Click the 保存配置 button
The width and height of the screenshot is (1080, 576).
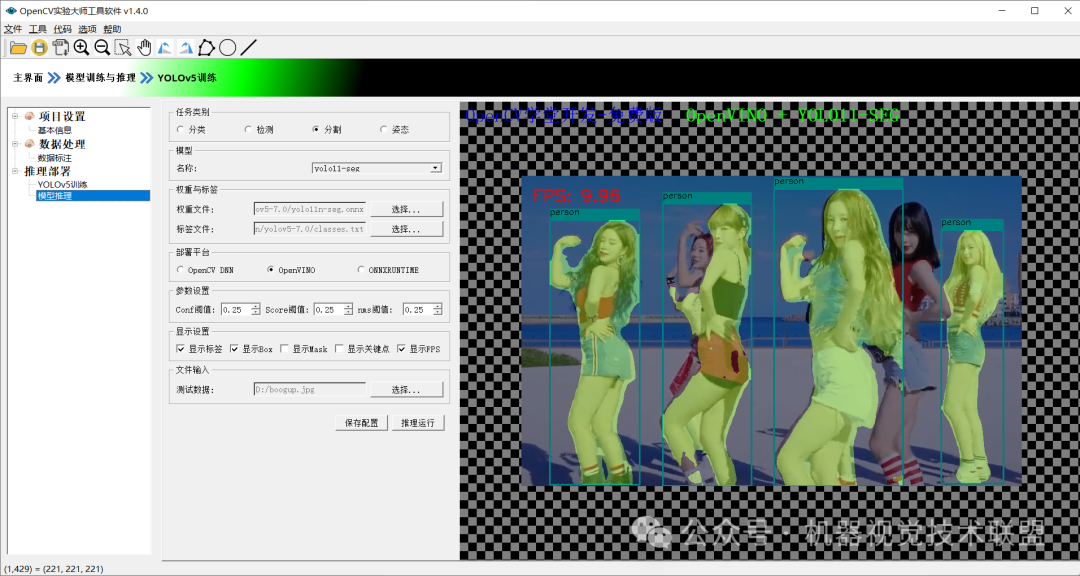(362, 422)
